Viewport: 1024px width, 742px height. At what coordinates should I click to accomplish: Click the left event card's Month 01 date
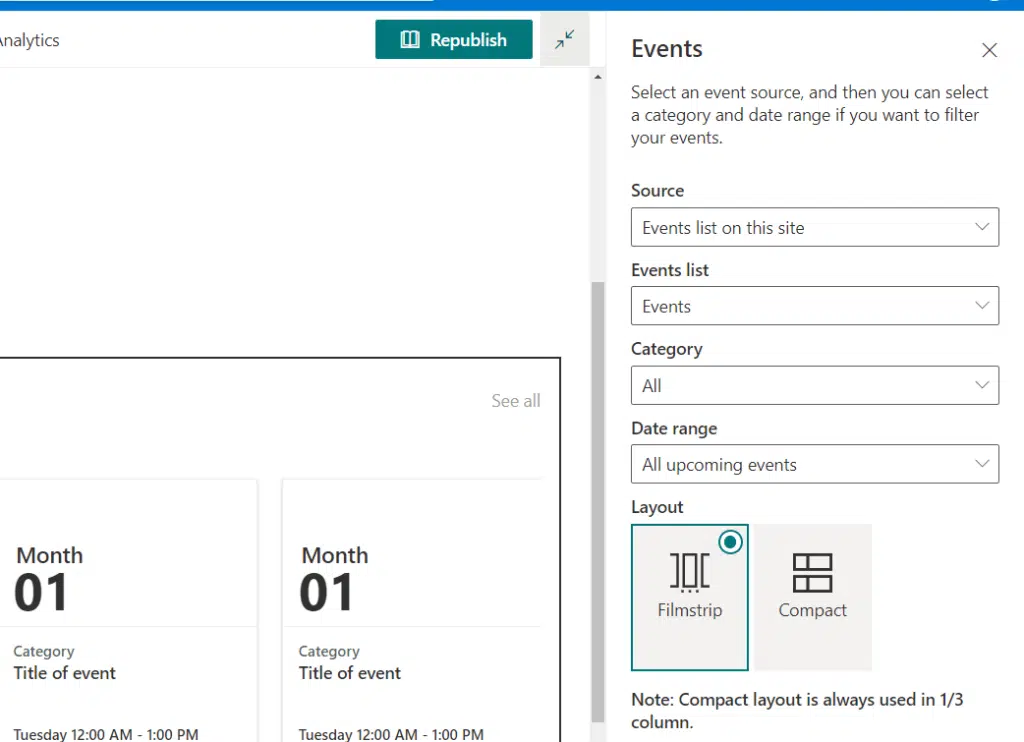[x=49, y=579]
